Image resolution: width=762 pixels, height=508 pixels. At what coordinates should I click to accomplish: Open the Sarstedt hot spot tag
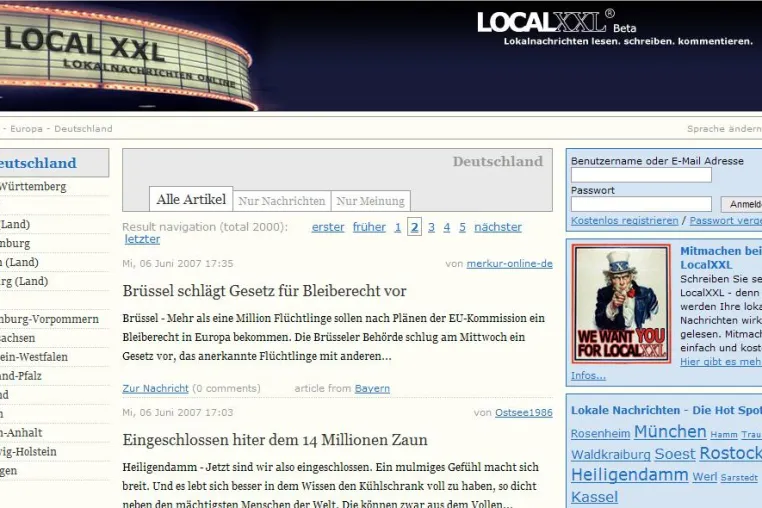[x=739, y=477]
